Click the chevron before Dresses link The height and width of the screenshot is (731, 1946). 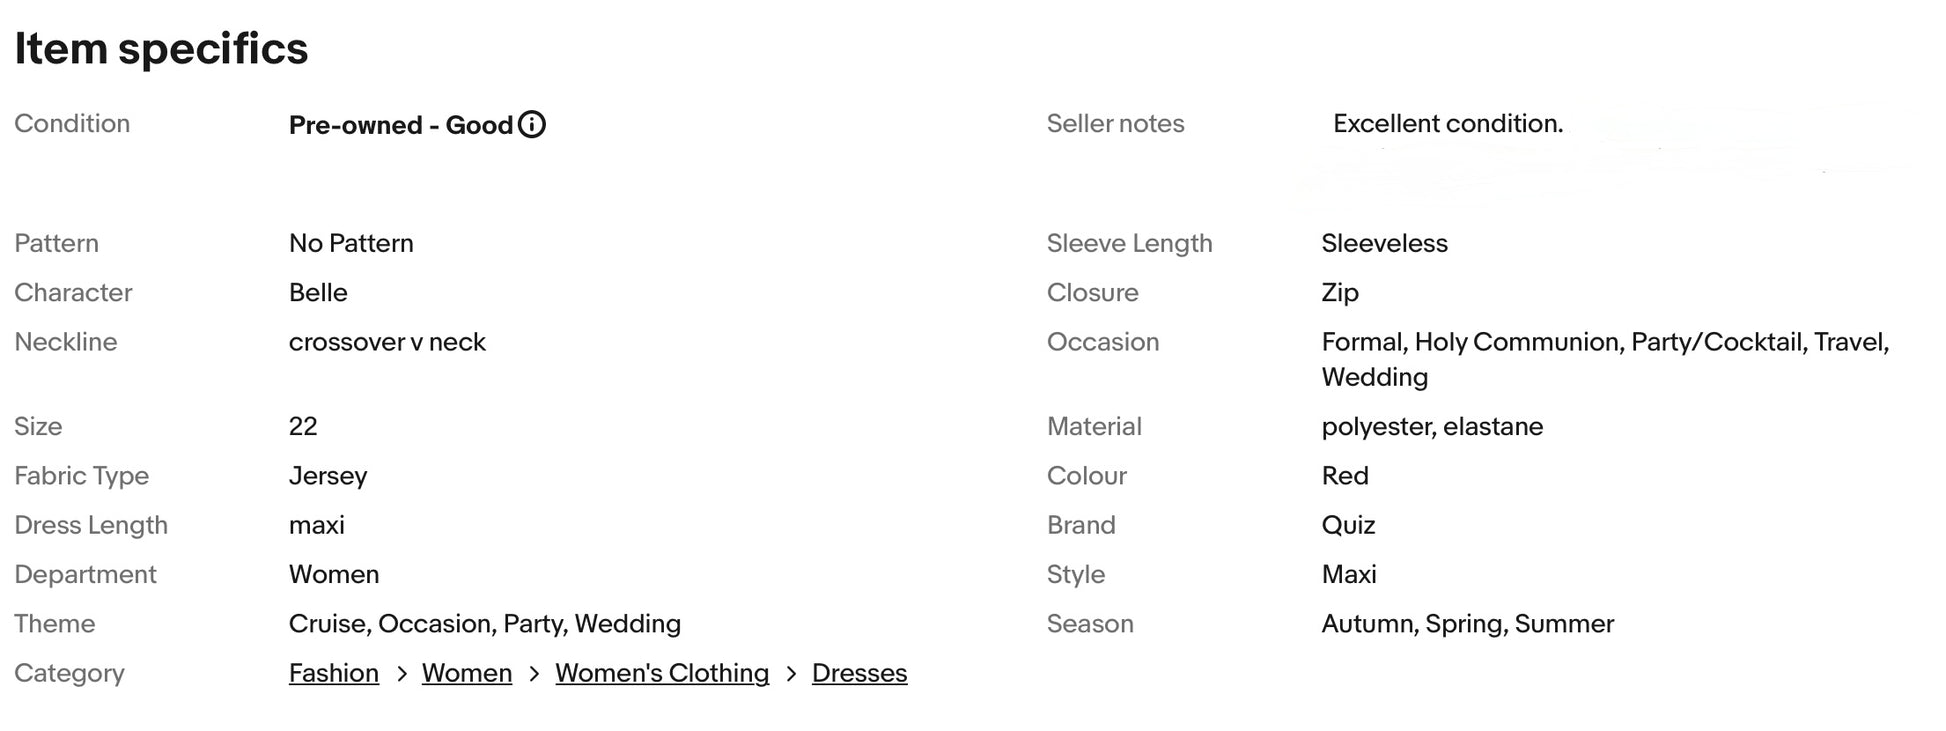791,674
